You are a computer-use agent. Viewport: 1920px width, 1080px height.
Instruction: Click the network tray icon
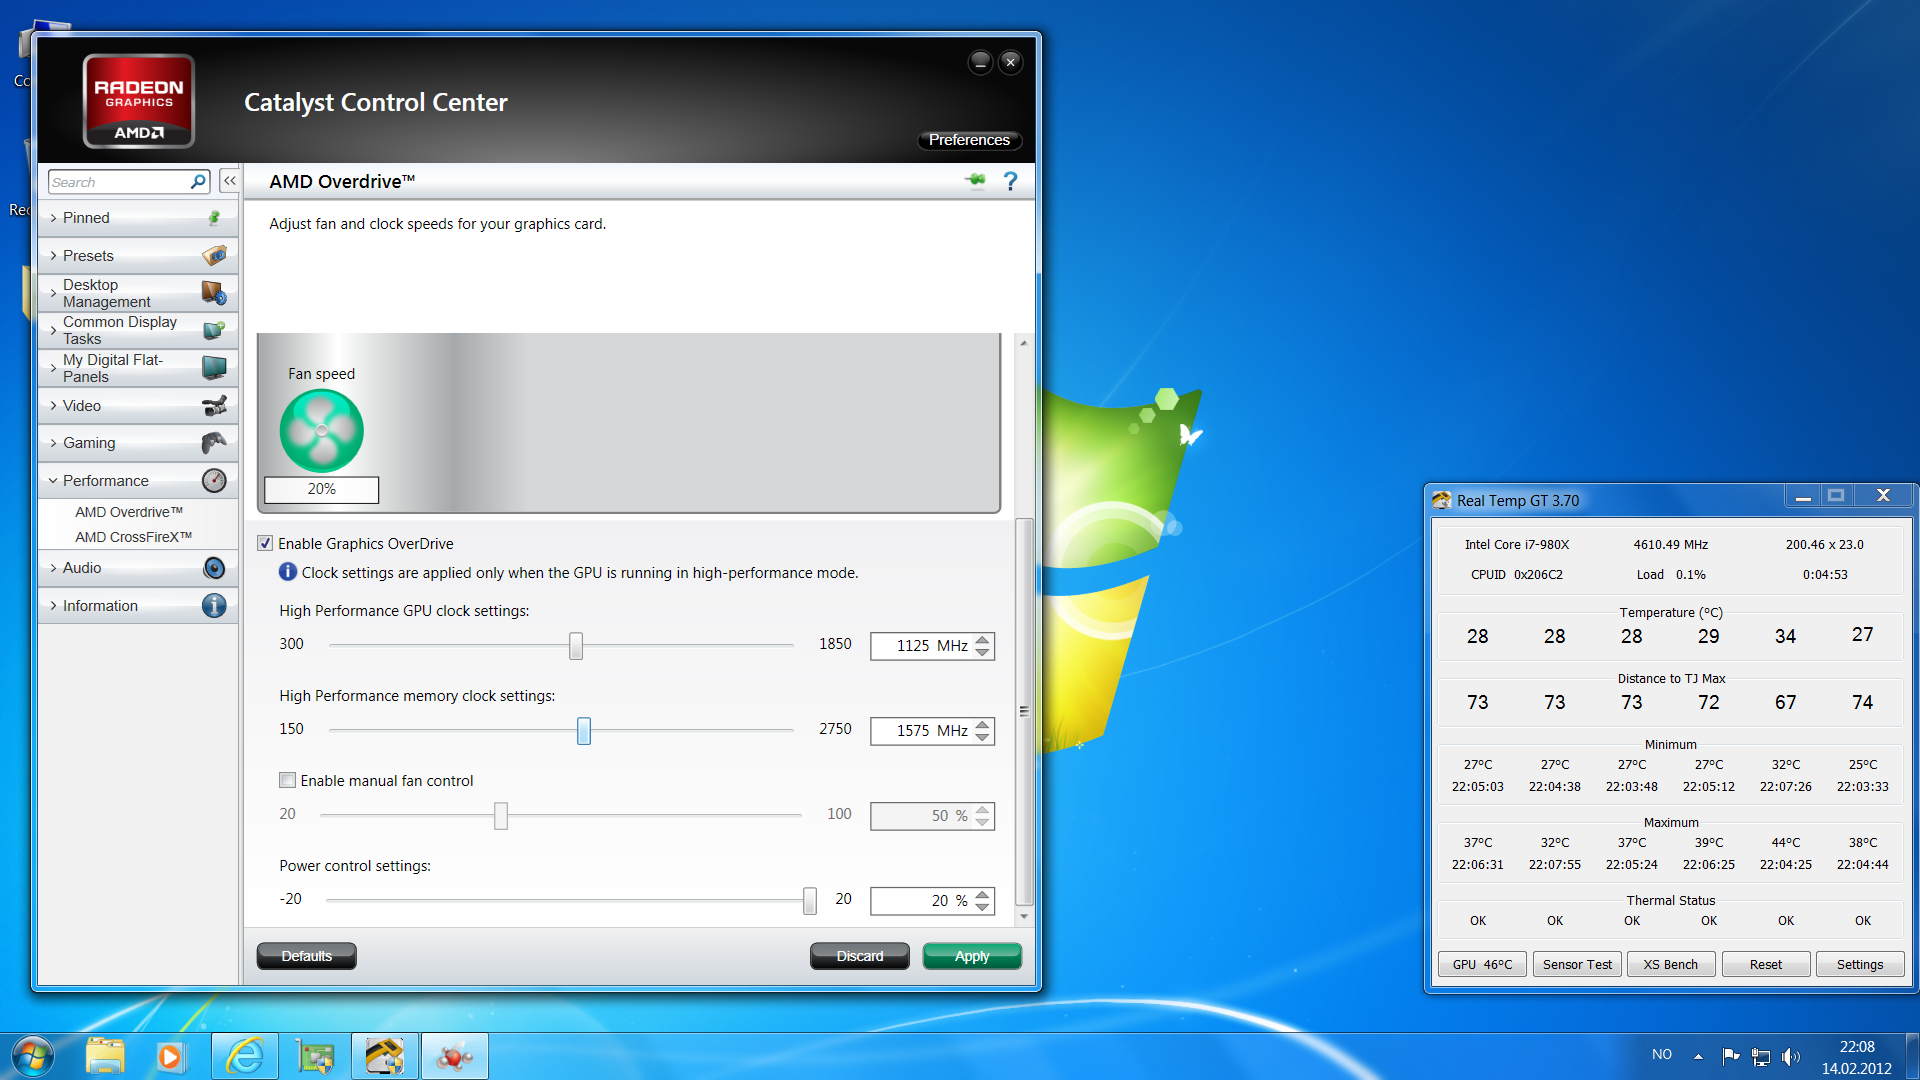coord(1761,1056)
